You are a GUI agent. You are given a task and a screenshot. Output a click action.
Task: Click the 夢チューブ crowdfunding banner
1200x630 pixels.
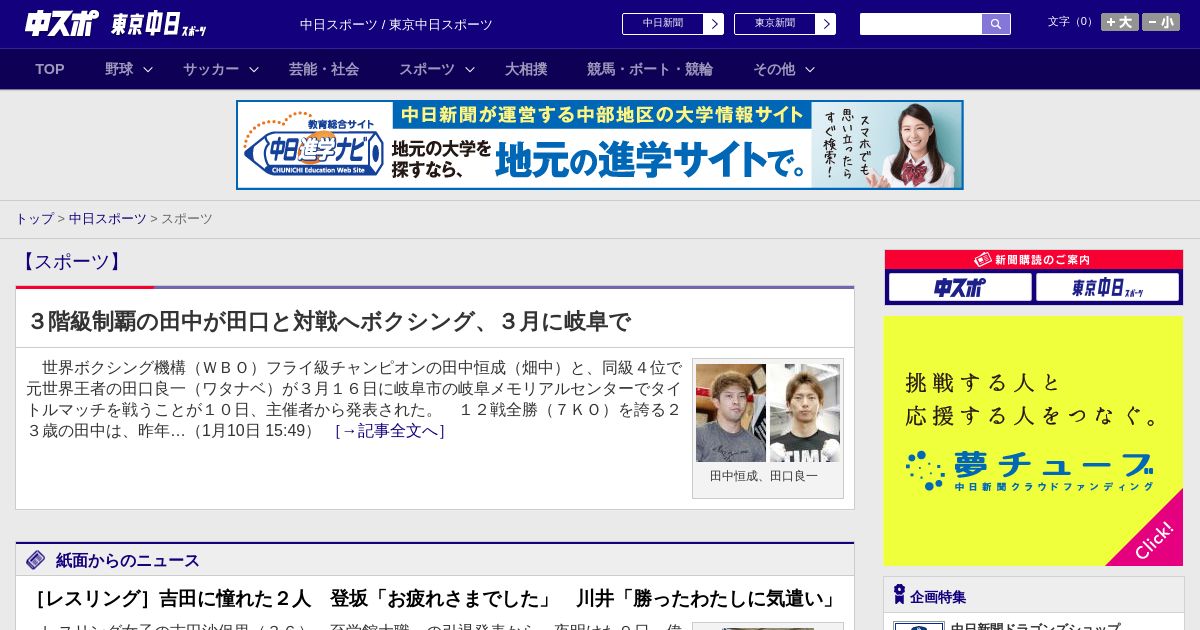pos(1033,441)
